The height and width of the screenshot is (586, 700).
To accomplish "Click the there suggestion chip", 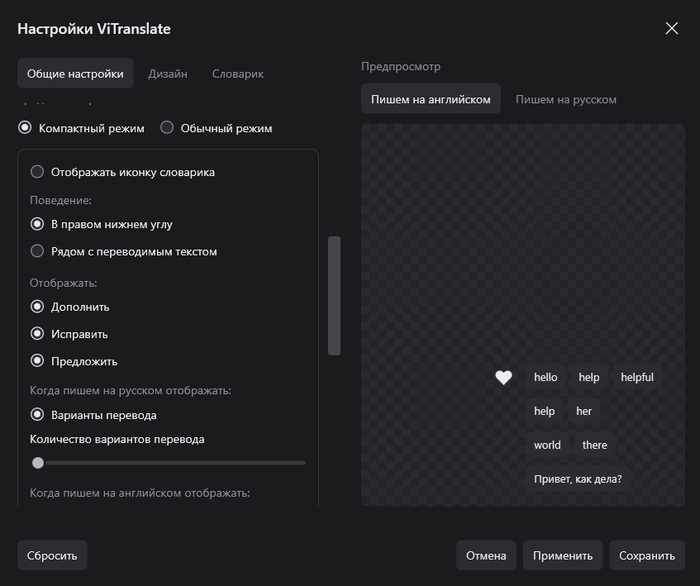I will pyautogui.click(x=594, y=445).
